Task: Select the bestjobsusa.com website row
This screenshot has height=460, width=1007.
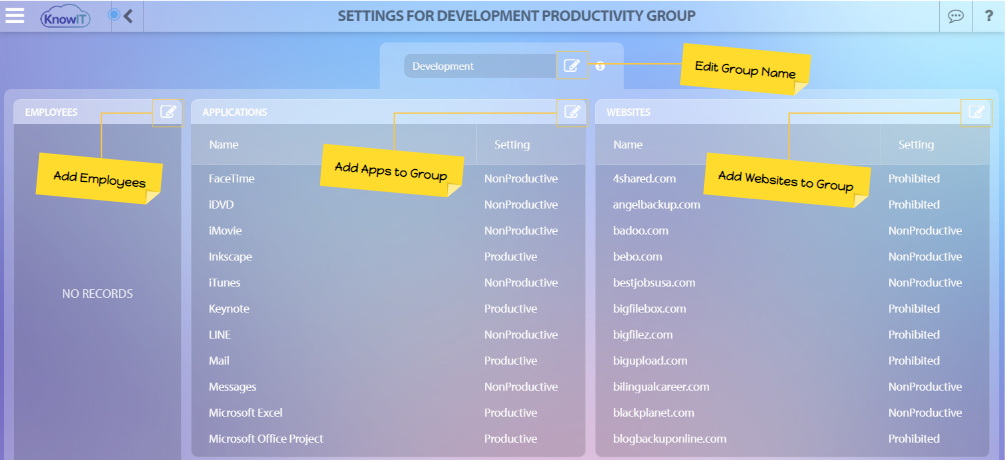Action: coord(792,283)
